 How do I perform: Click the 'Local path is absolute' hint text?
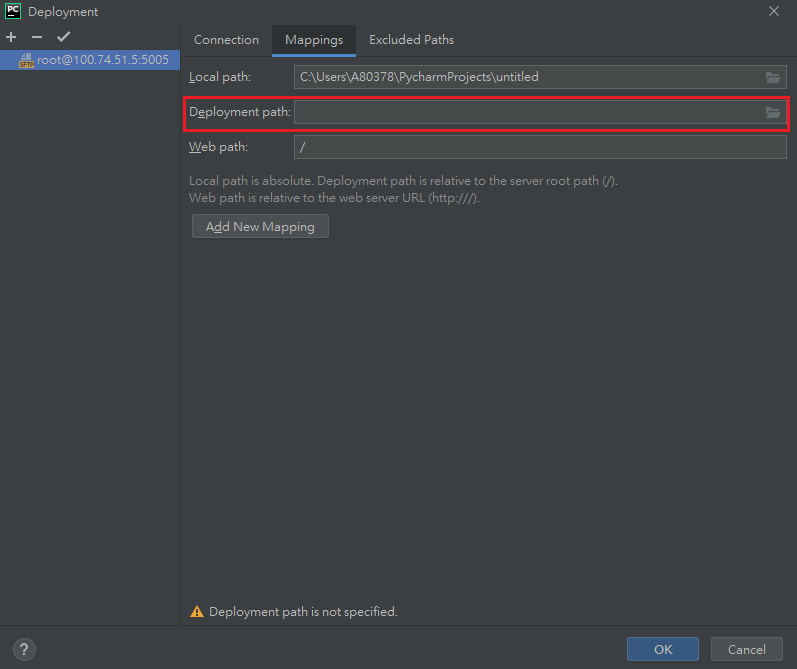point(250,181)
